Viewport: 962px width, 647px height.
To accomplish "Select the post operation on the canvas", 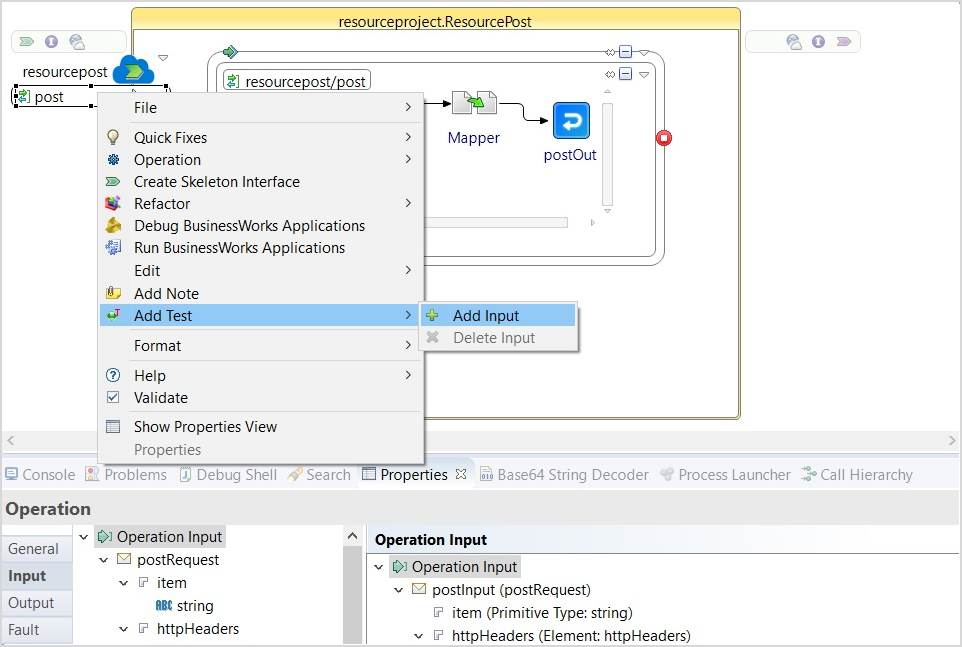I will click(49, 97).
